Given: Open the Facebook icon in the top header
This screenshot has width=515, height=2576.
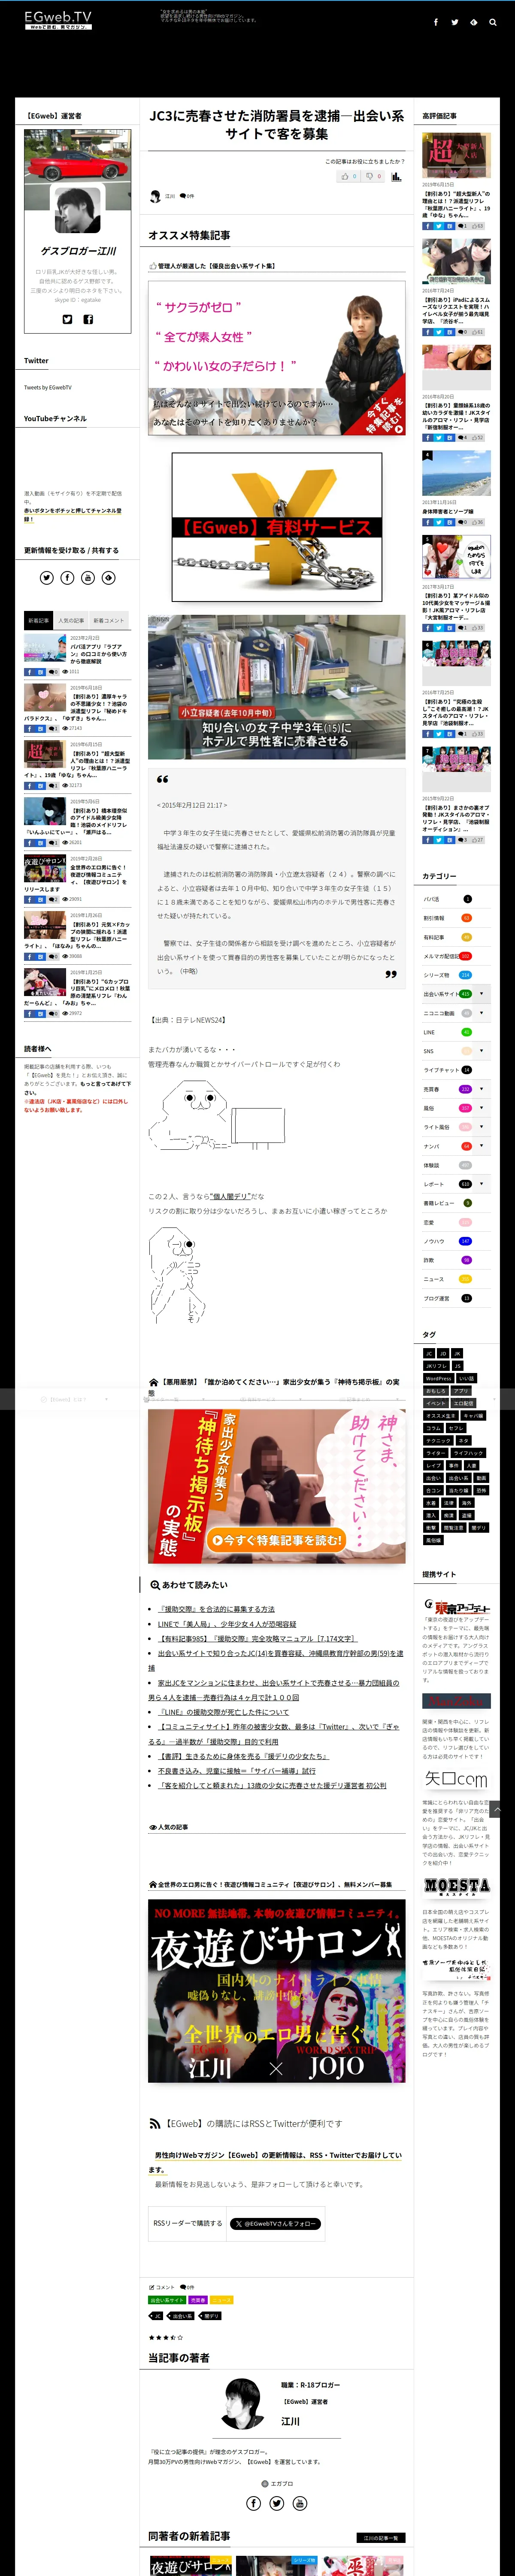Looking at the screenshot, I should [x=435, y=22].
